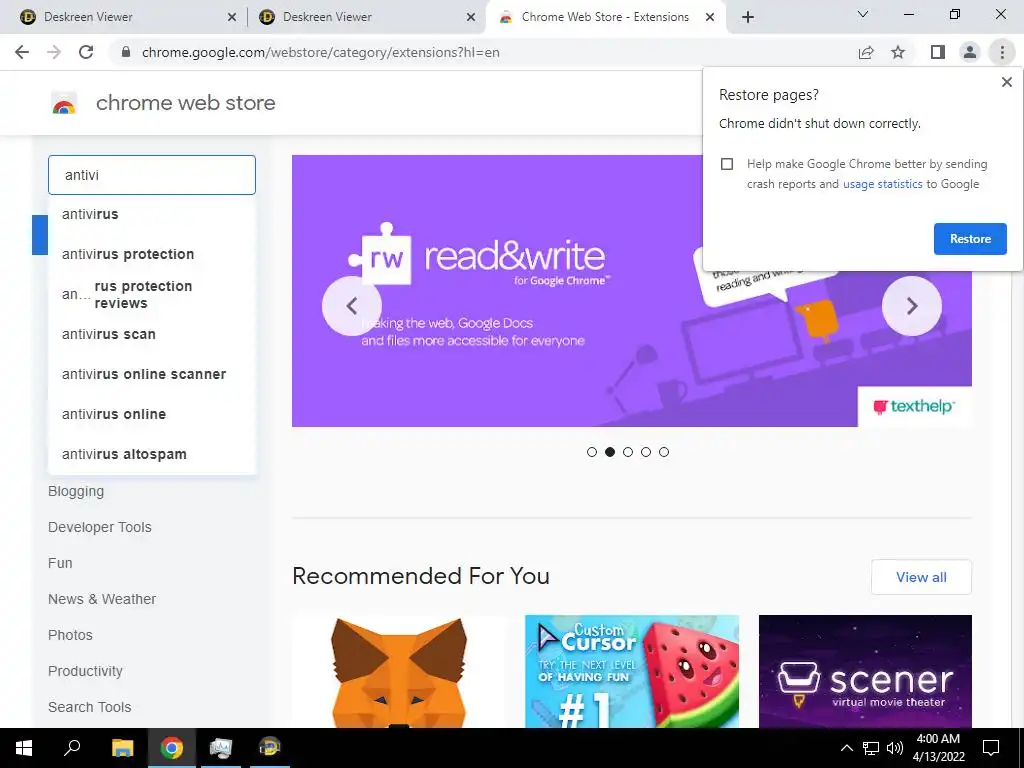Open the Search Tools category

click(x=89, y=707)
